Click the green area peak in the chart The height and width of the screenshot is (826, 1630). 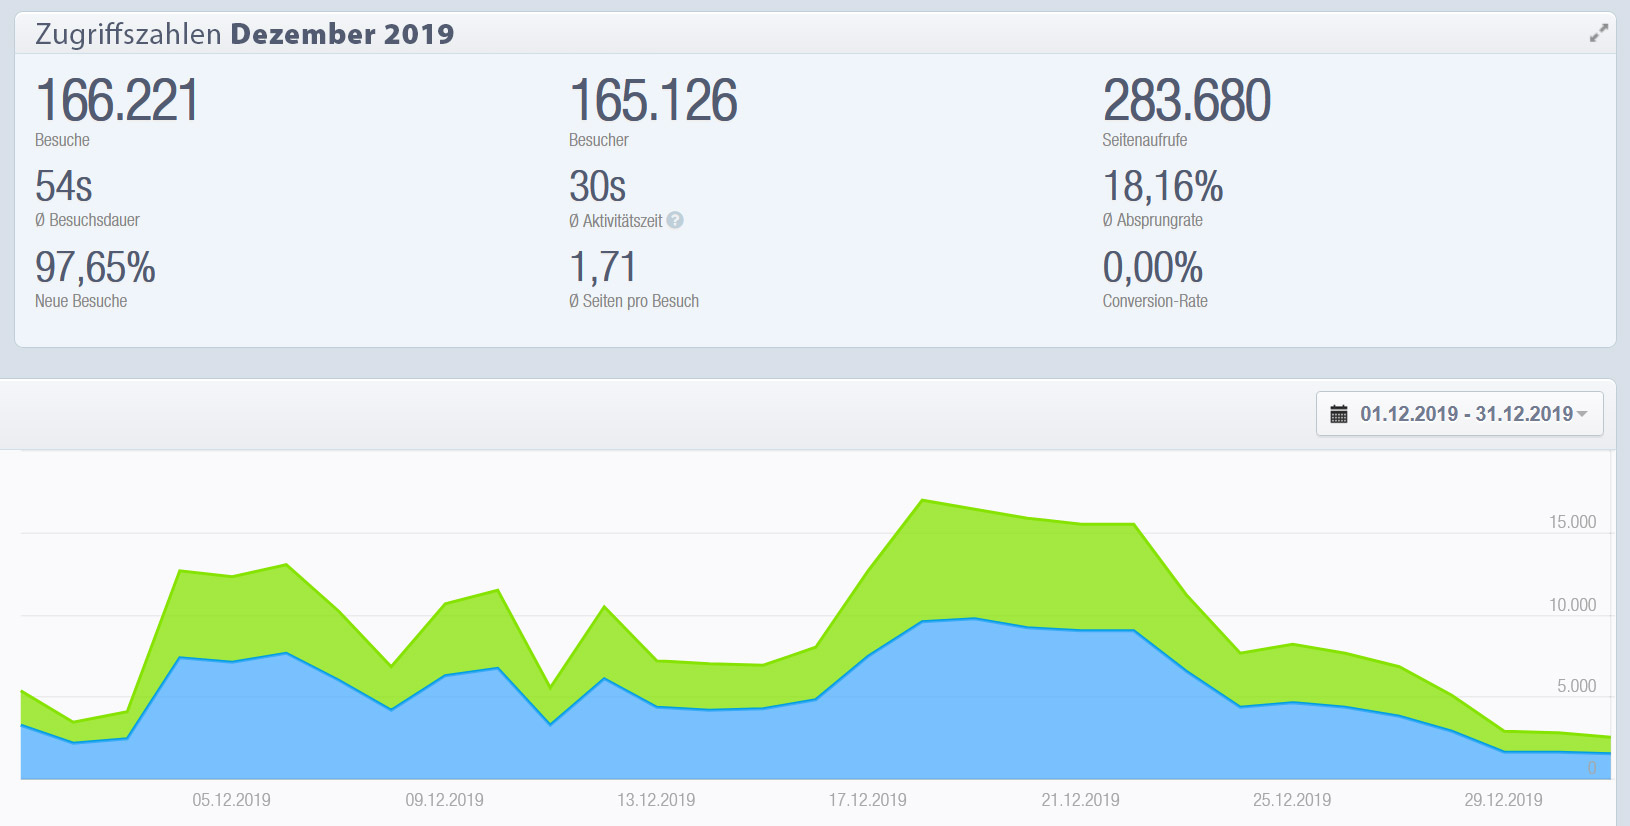point(923,540)
